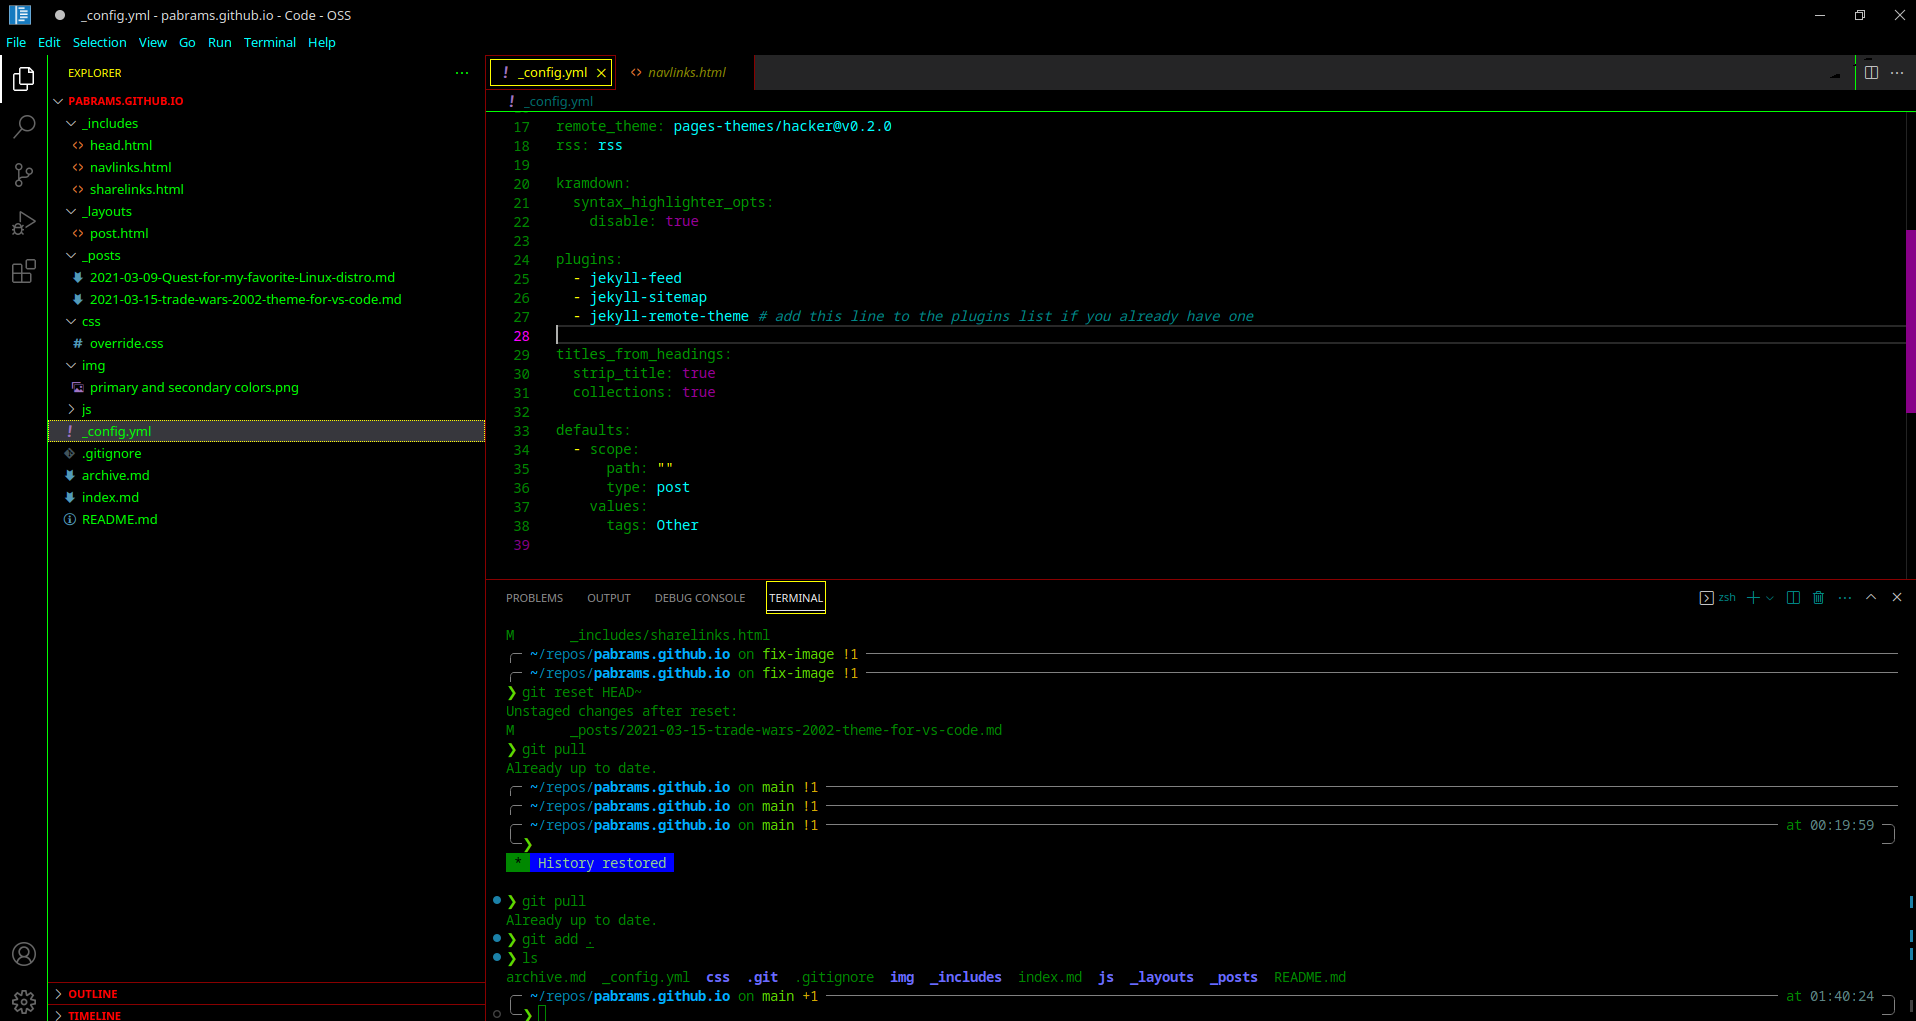
Task: Switch to the Debug Console tab
Action: click(700, 598)
